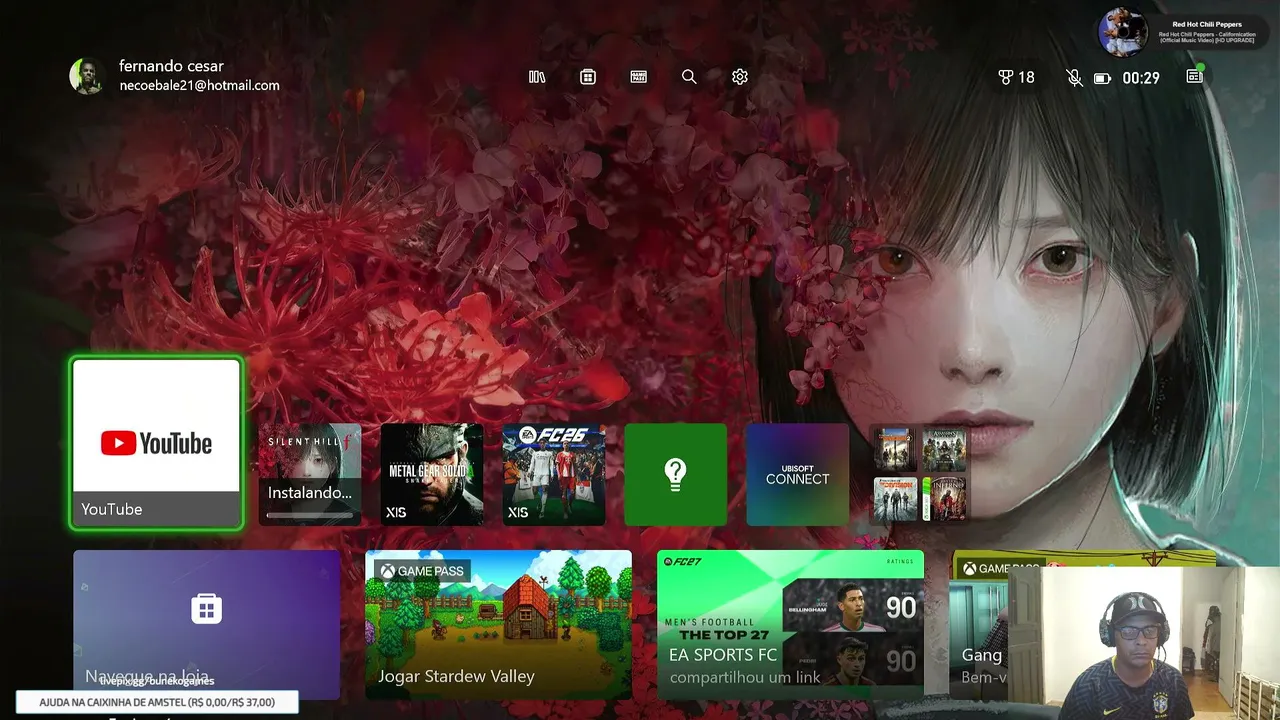This screenshot has height=720, width=1280.
Task: Open the Microsoft Store icon in the top bar
Action: point(588,77)
